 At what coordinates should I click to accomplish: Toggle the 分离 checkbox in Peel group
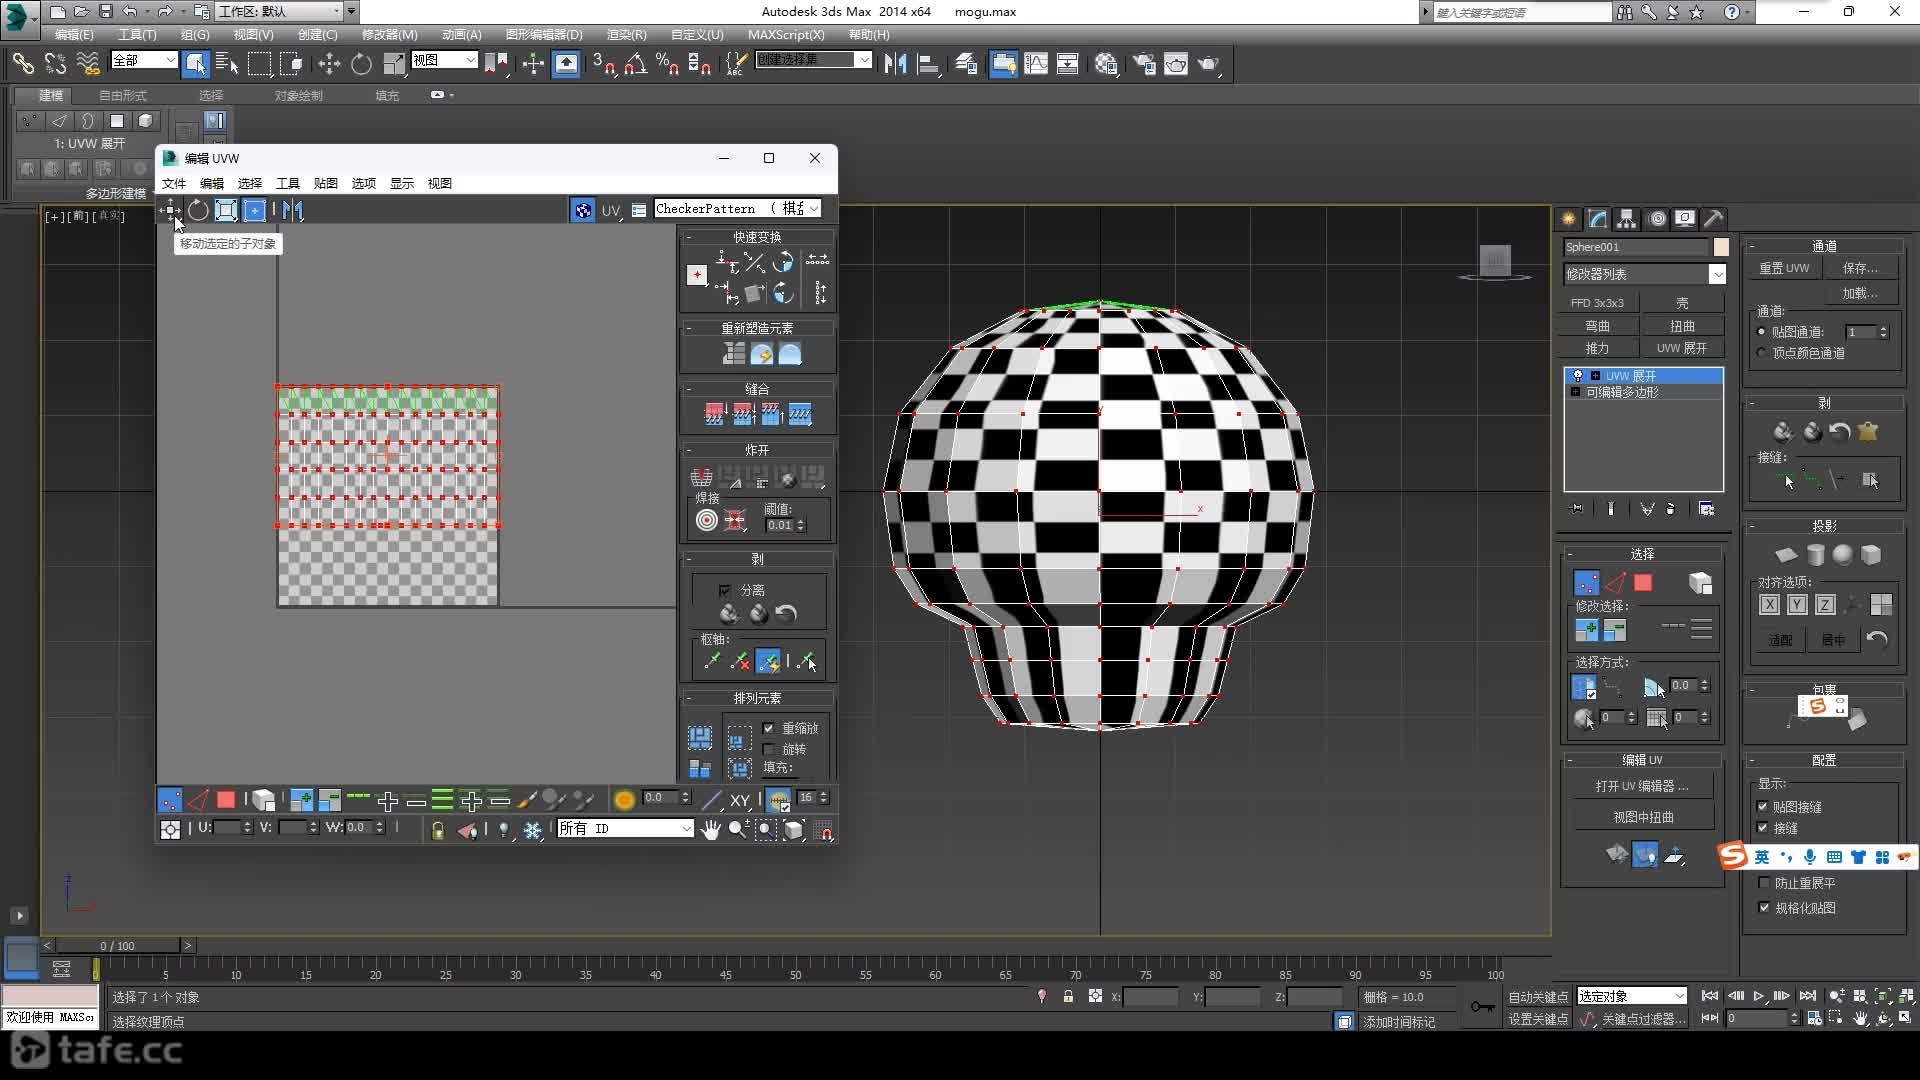click(x=725, y=590)
